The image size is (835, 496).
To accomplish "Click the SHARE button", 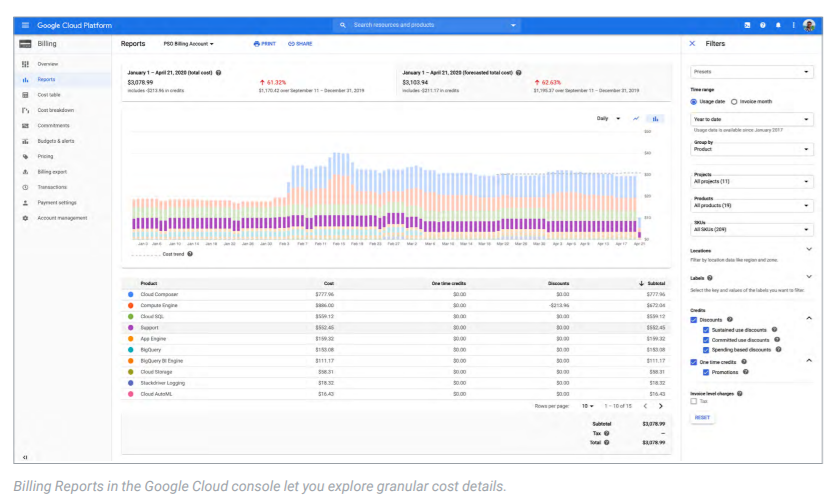I will tap(300, 44).
